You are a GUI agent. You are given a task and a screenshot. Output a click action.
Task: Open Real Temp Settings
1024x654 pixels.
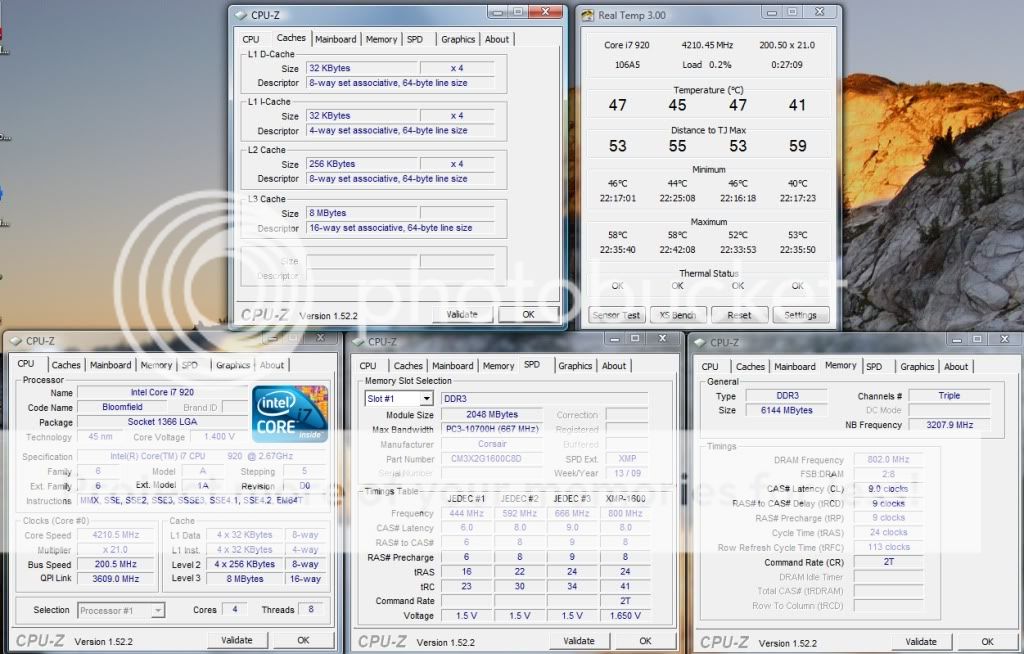801,315
